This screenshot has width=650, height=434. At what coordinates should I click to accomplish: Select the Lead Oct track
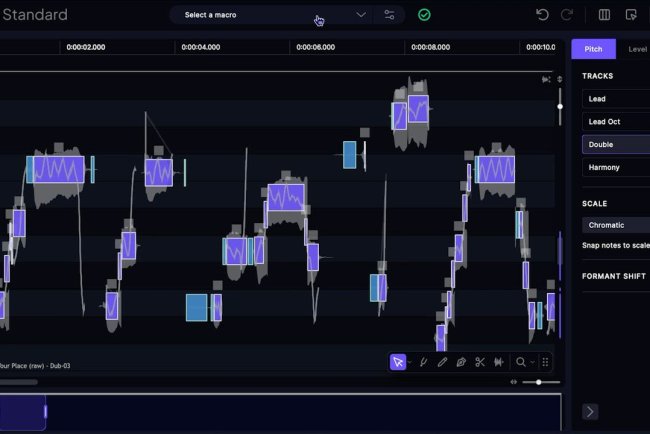[x=616, y=121]
